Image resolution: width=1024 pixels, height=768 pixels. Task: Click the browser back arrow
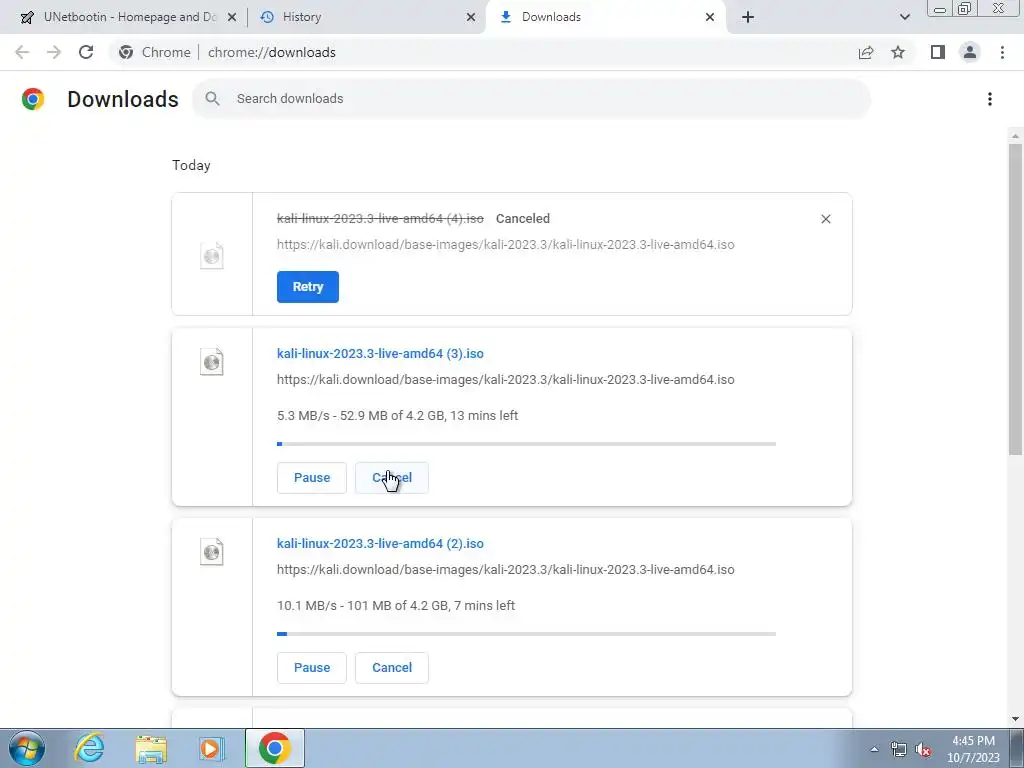point(22,52)
